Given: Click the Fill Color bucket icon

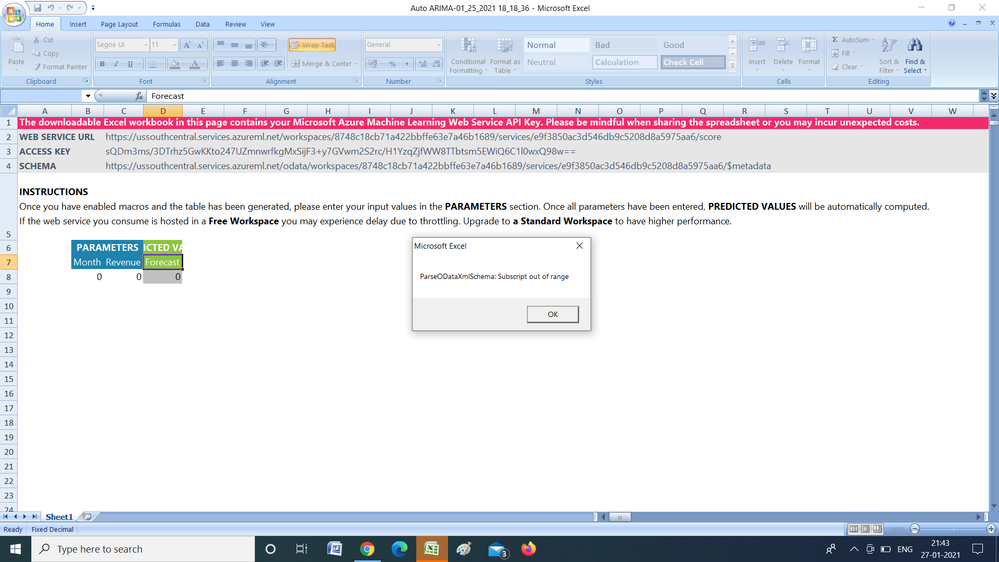Looking at the screenshot, I should pos(175,64).
